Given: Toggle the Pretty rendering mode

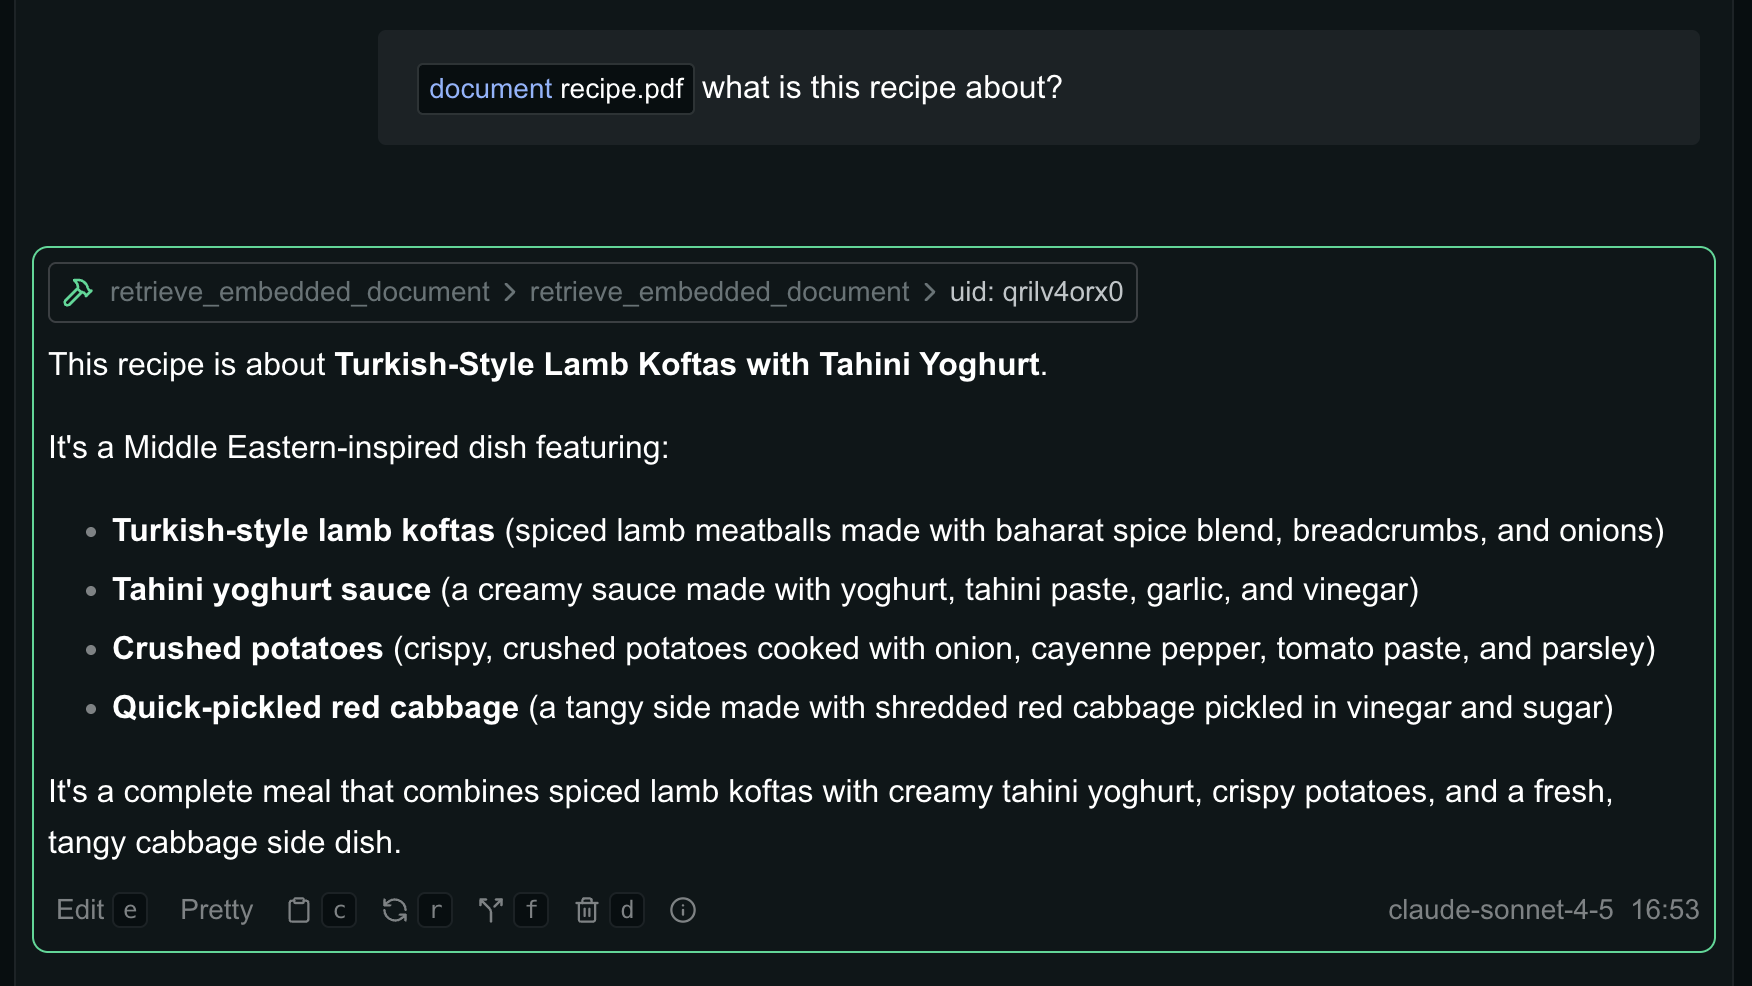Looking at the screenshot, I should pos(216,910).
